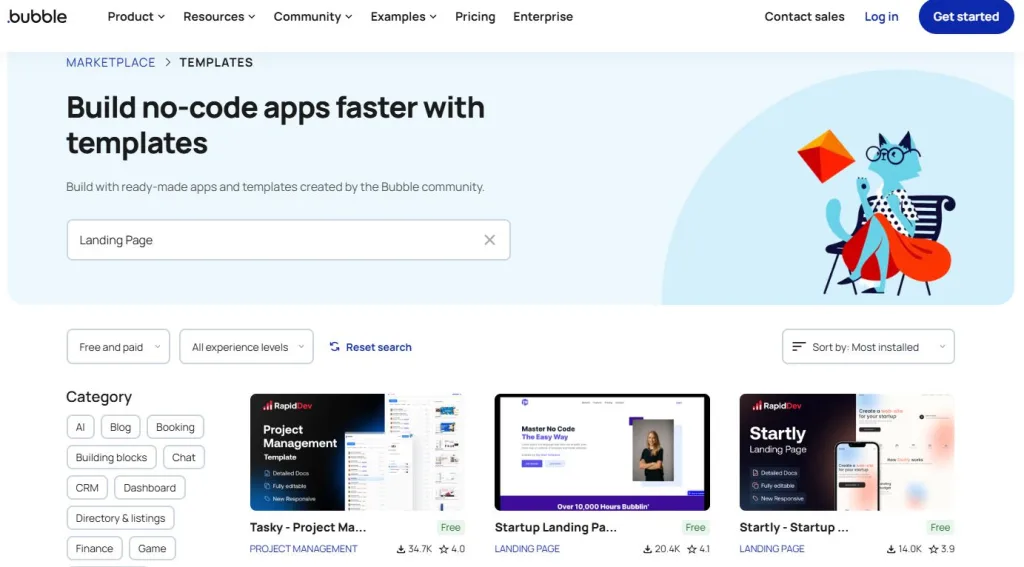Select the Chat category chip

(184, 457)
